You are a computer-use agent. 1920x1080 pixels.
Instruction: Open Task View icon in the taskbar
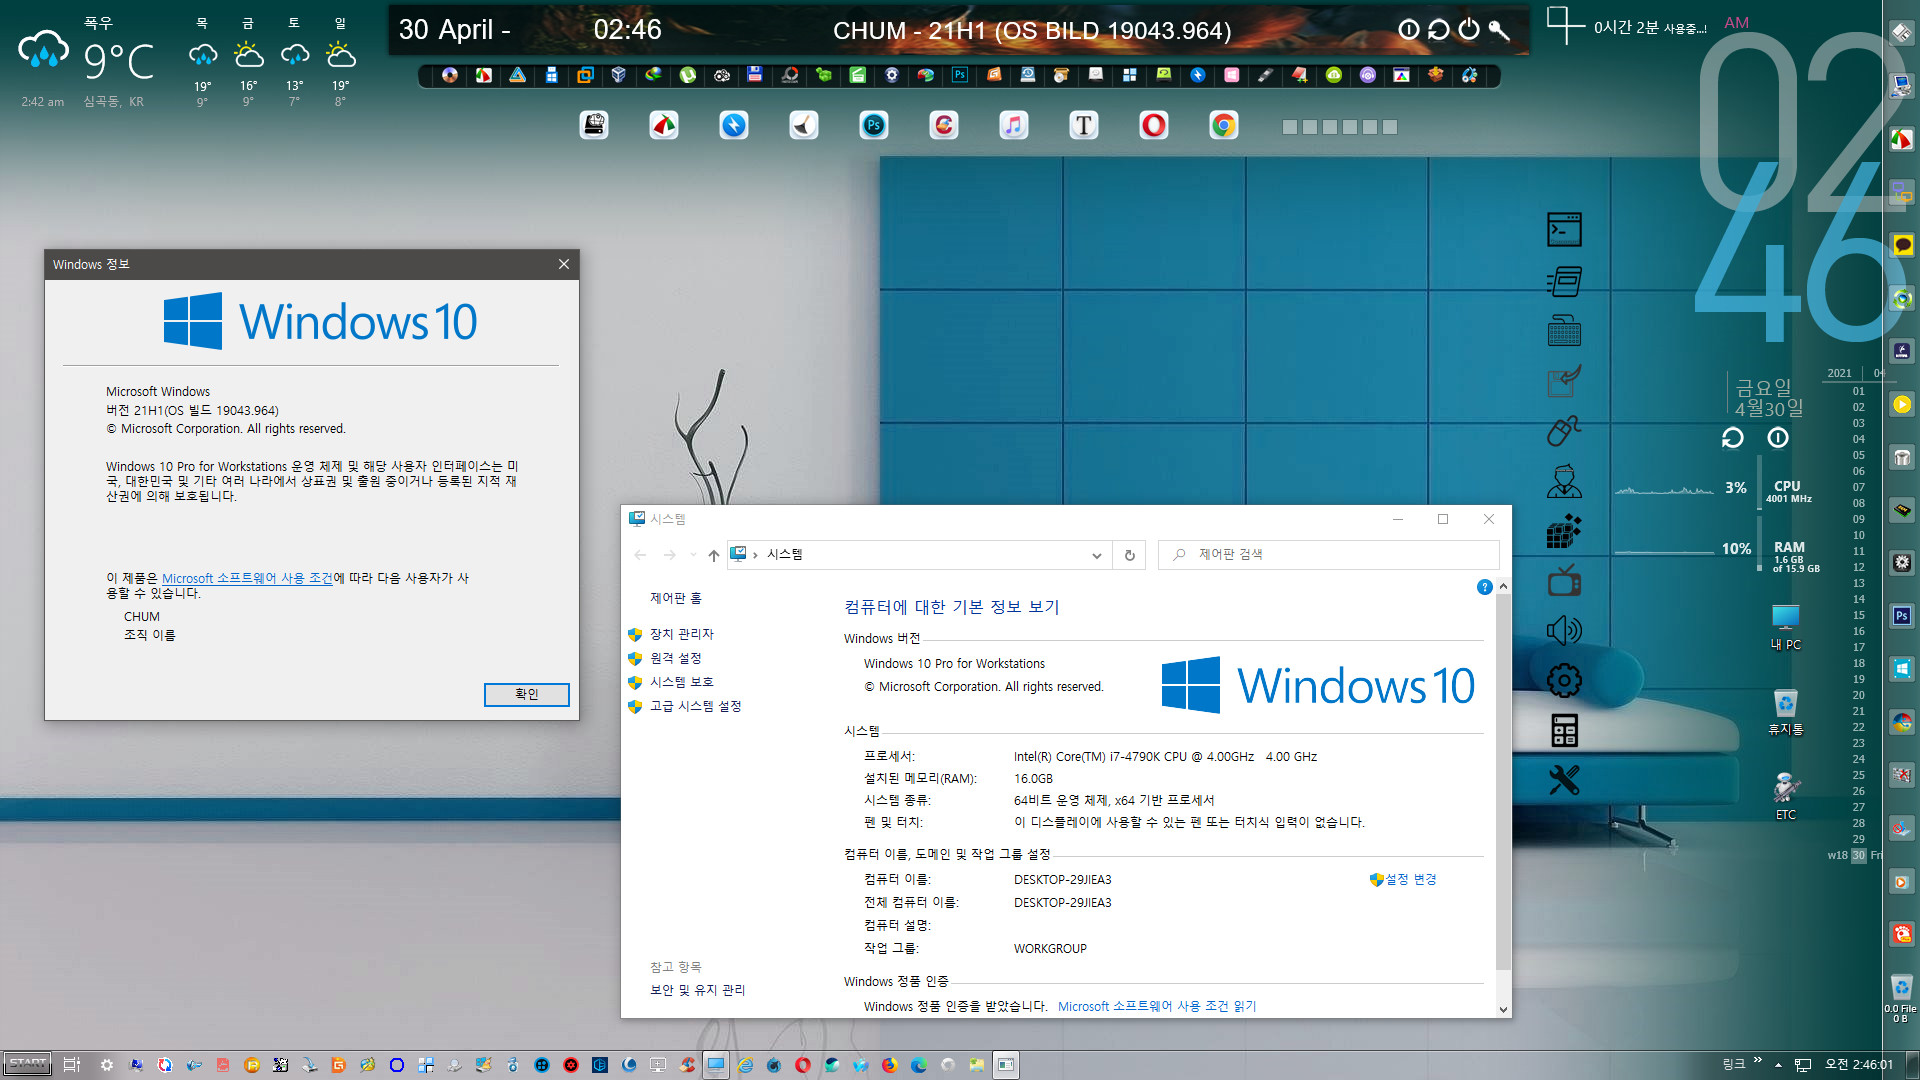click(72, 1065)
